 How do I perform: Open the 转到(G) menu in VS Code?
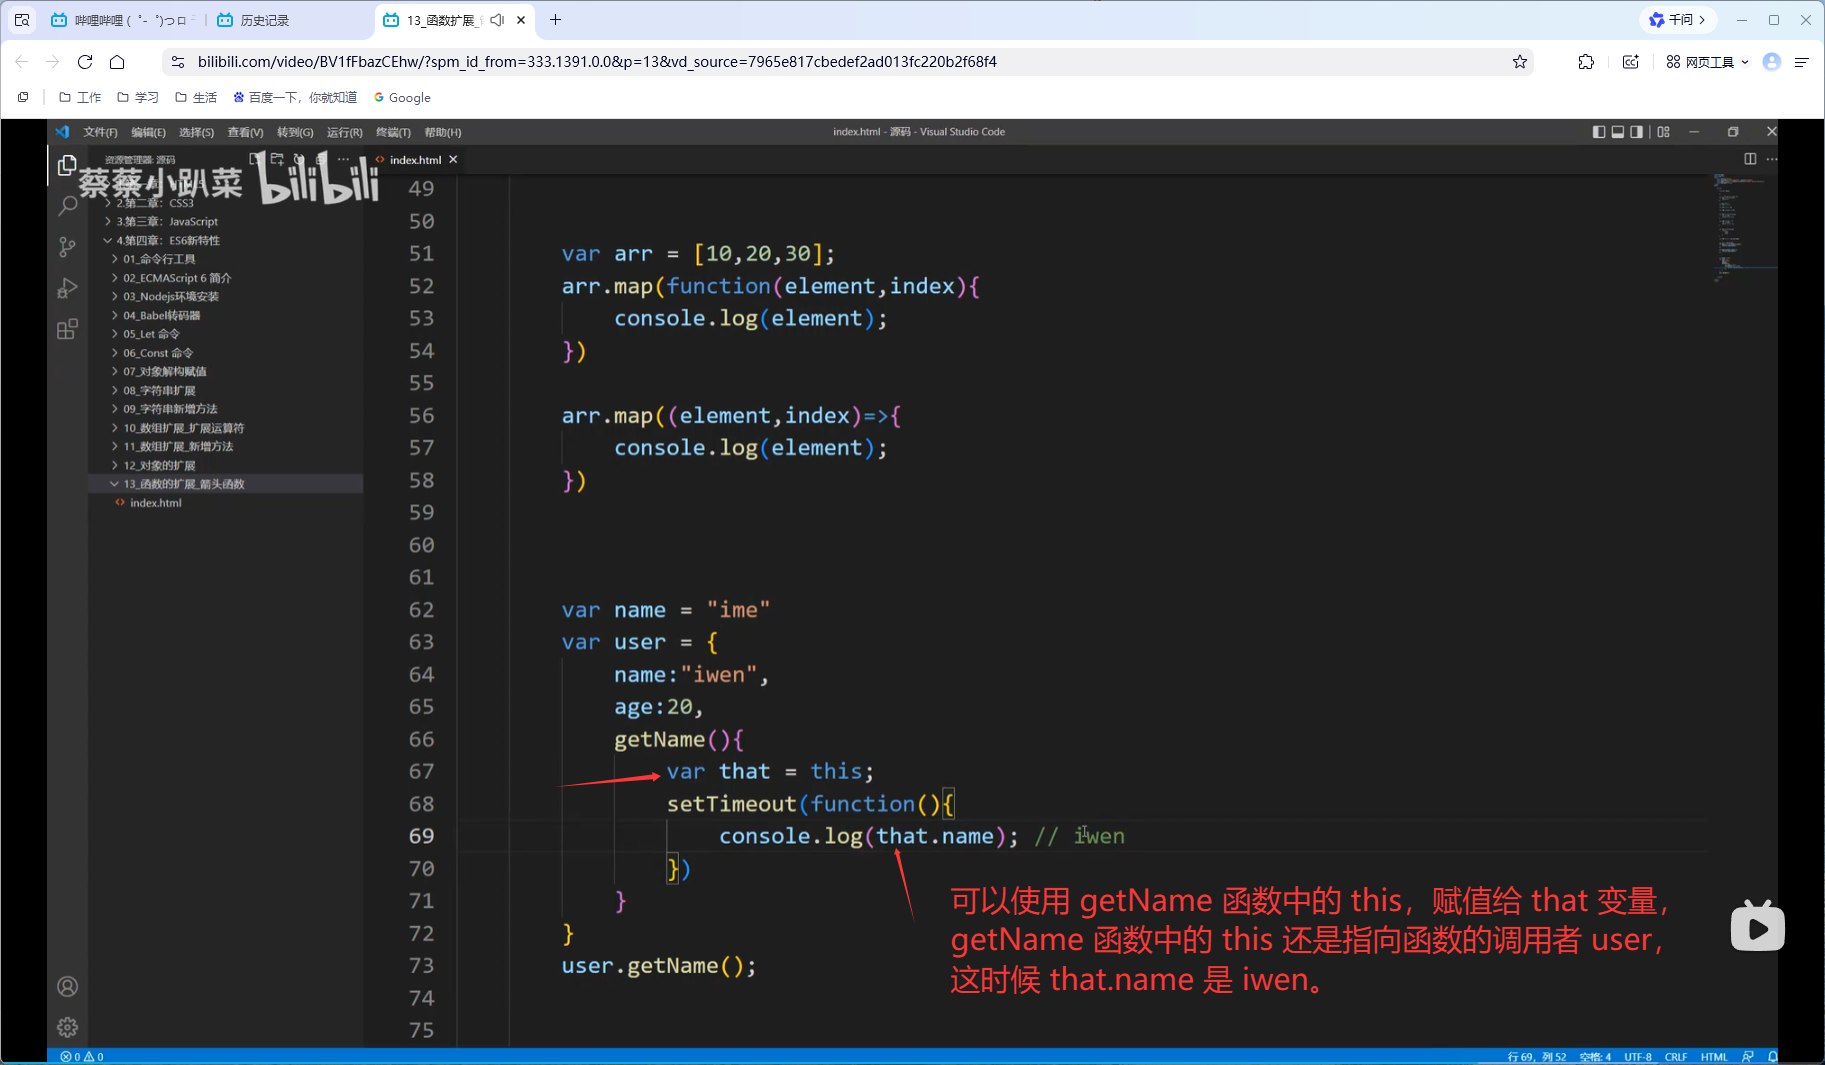pyautogui.click(x=295, y=132)
